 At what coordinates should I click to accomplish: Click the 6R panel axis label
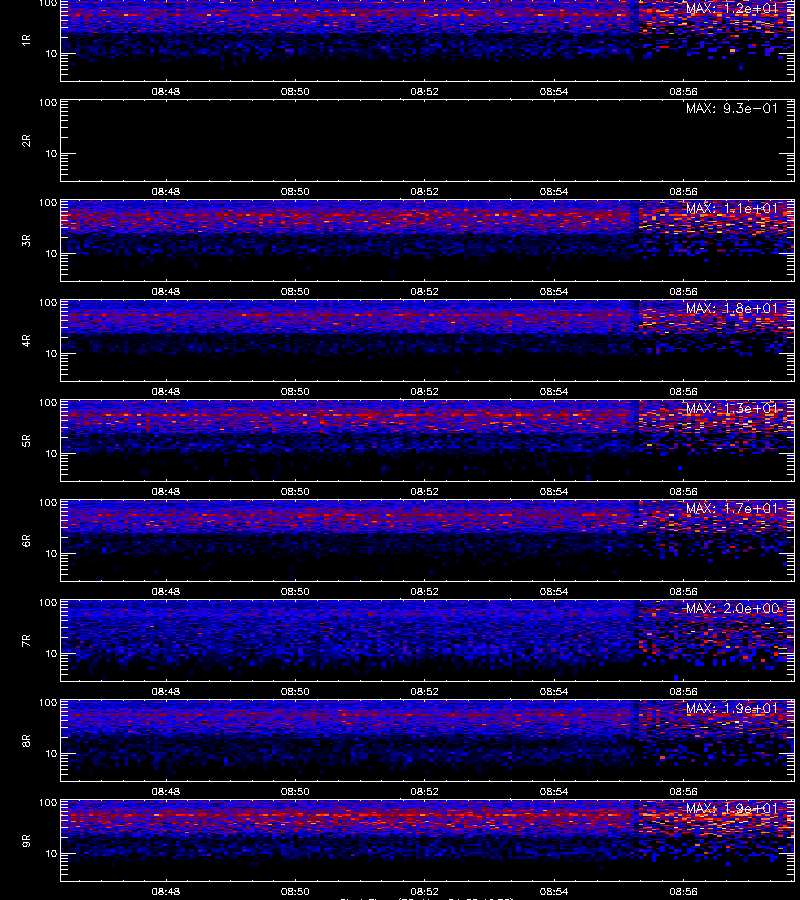coord(26,541)
